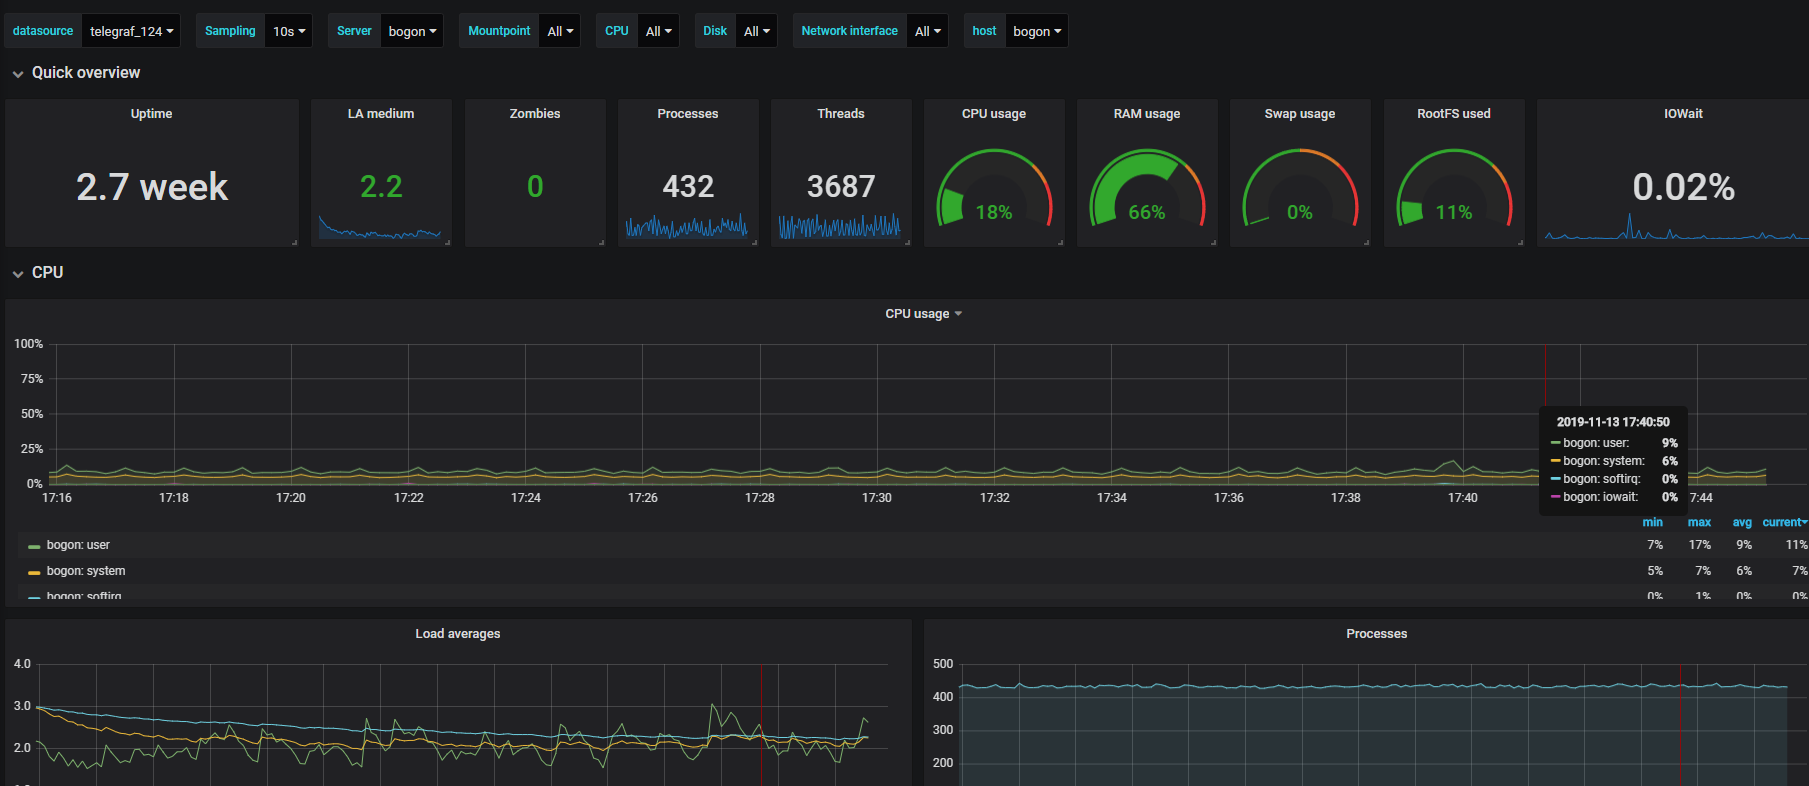The image size is (1809, 786).
Task: Click the 2.7 week uptime value
Action: pyautogui.click(x=152, y=187)
